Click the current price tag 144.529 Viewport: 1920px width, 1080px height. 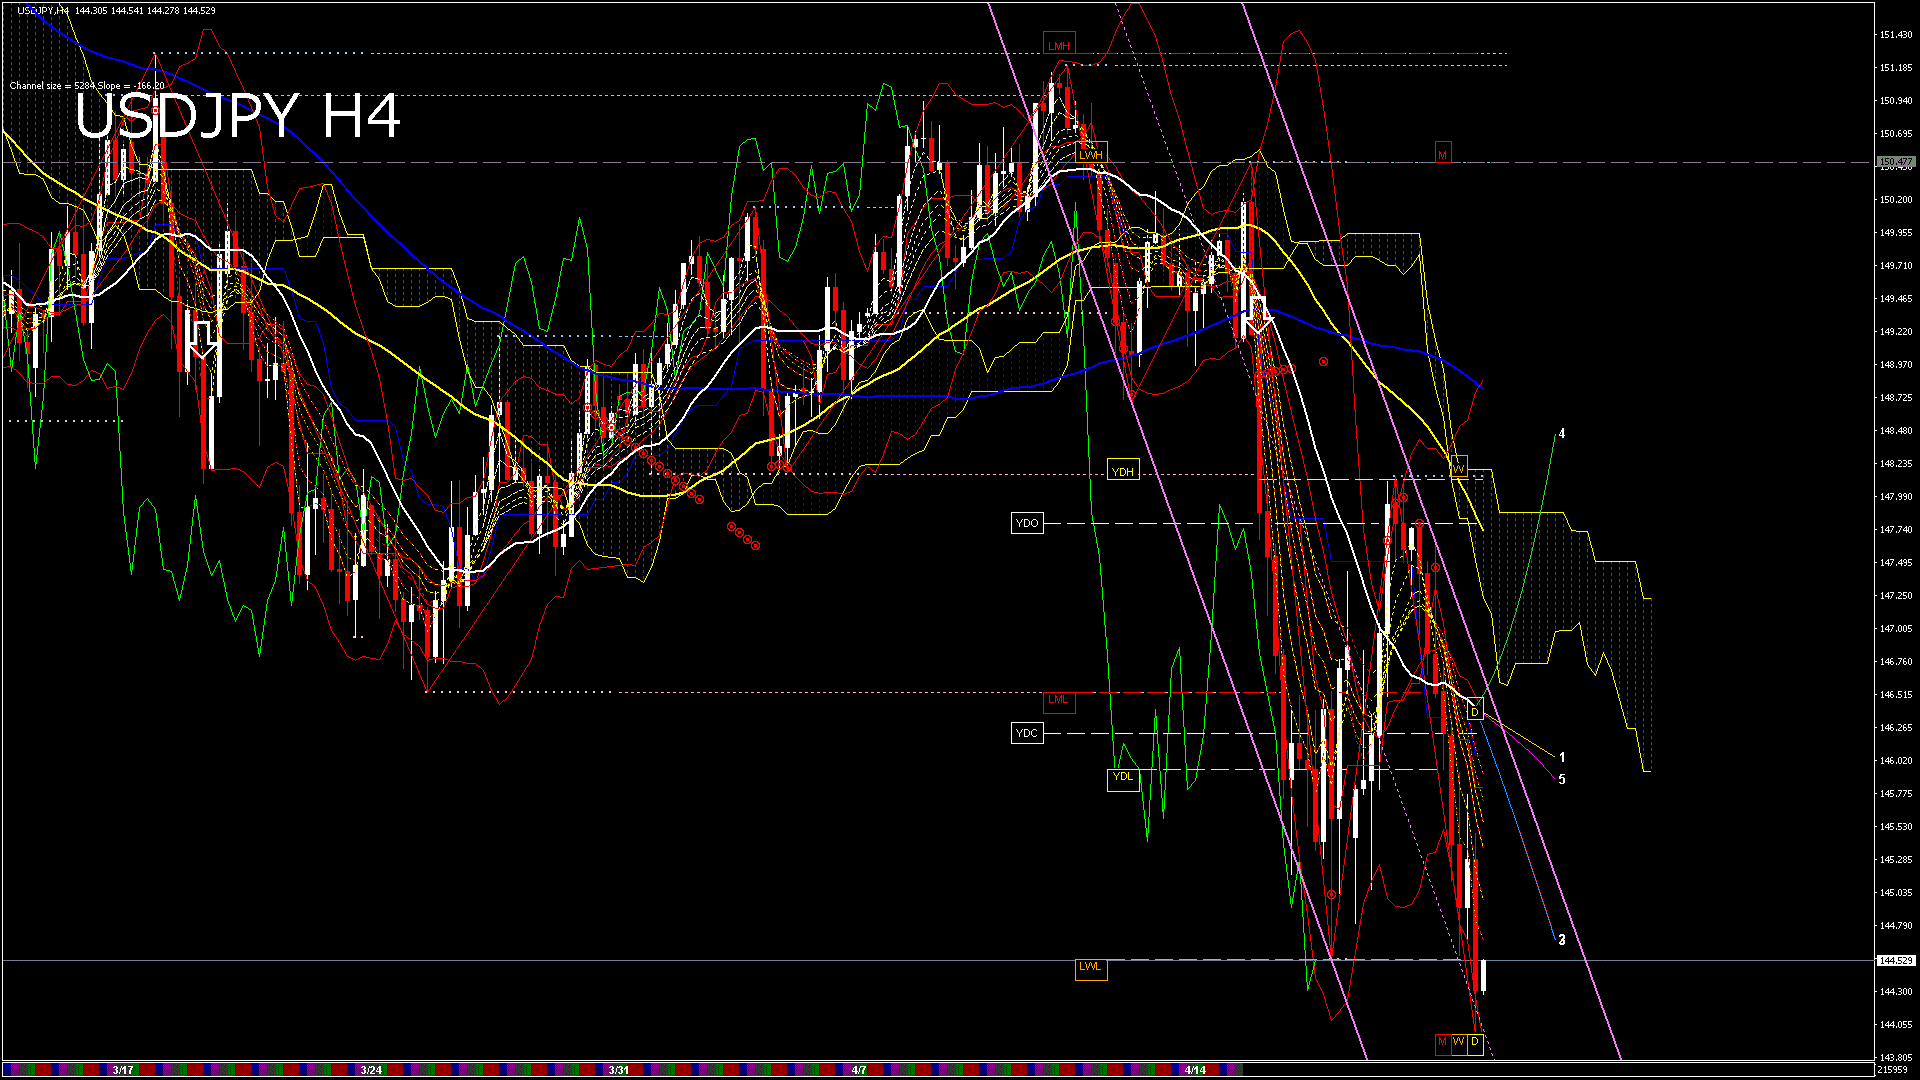tap(1896, 961)
